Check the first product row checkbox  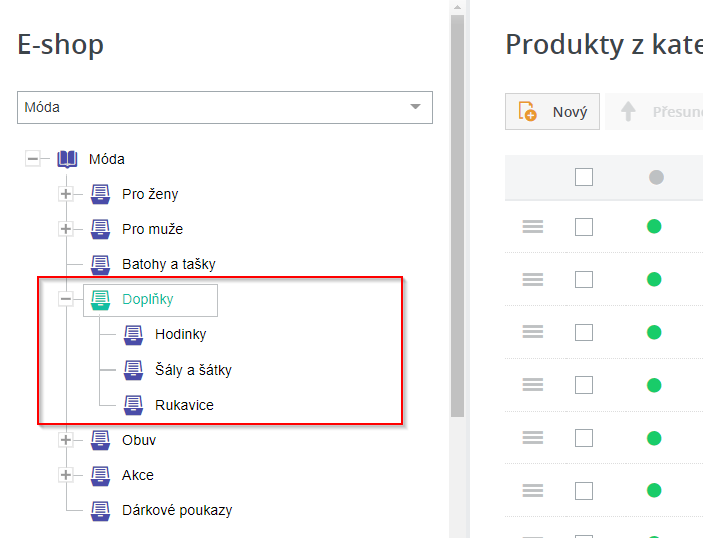point(584,227)
